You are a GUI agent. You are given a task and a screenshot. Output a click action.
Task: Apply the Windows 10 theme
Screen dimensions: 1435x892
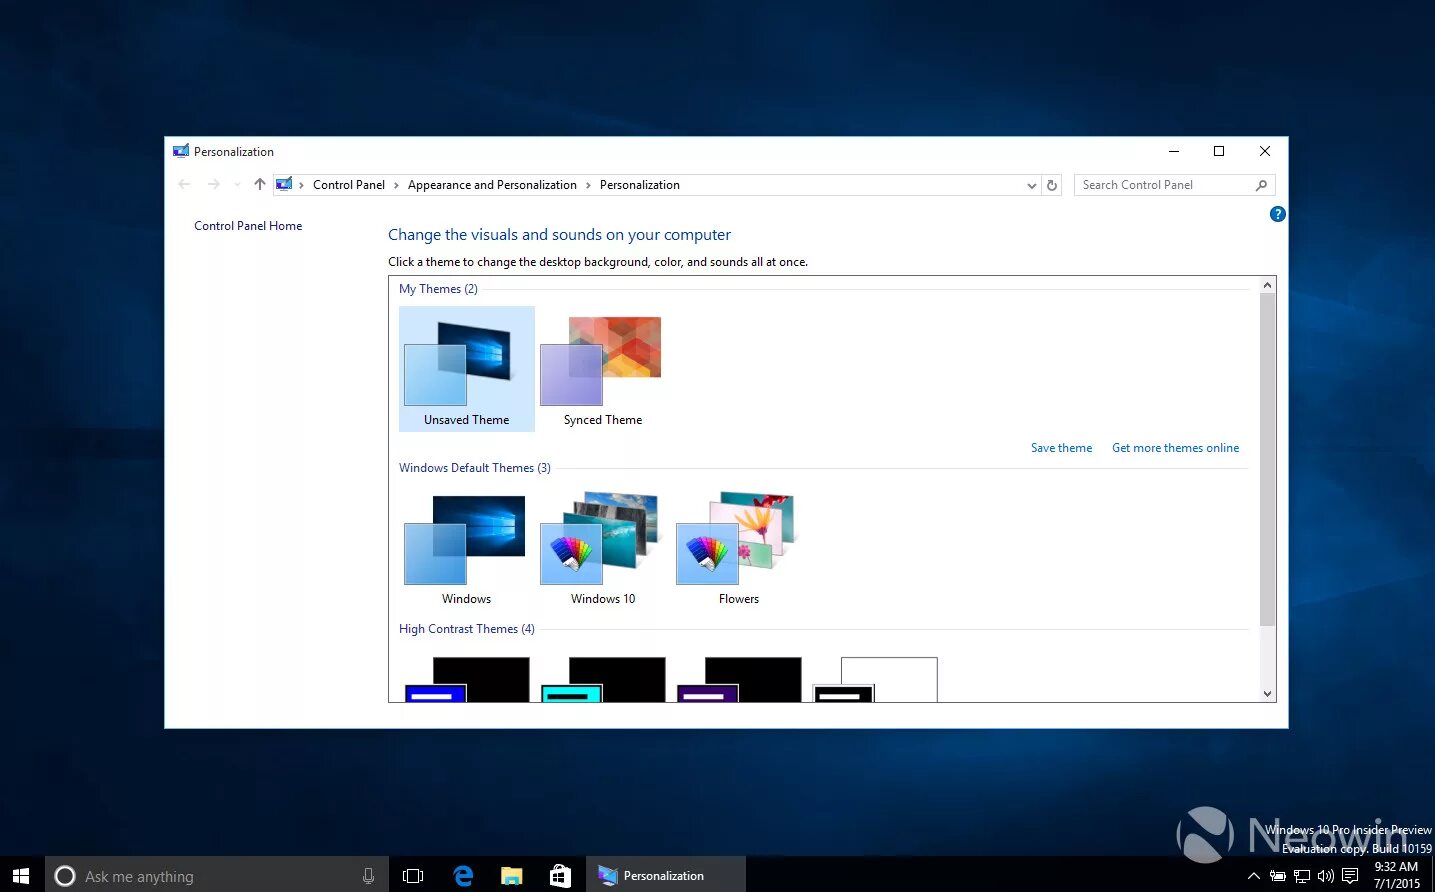point(602,548)
